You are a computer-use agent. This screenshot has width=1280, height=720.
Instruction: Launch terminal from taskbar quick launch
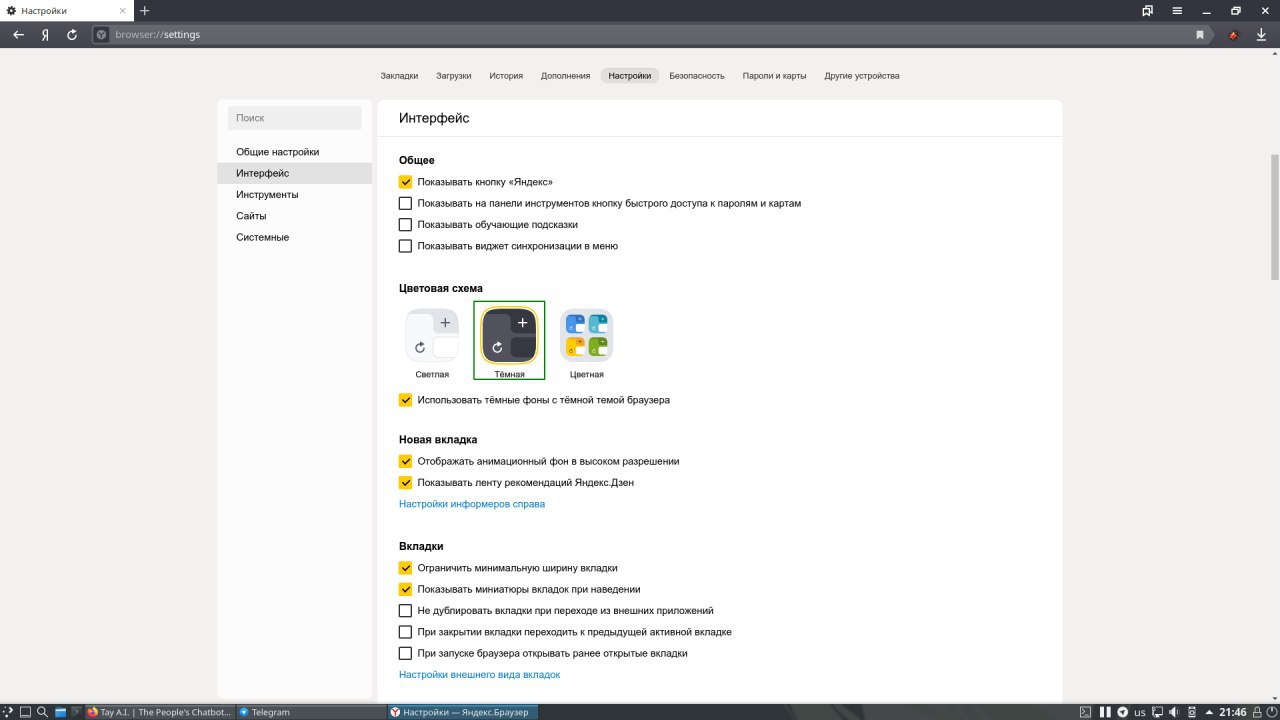point(76,712)
